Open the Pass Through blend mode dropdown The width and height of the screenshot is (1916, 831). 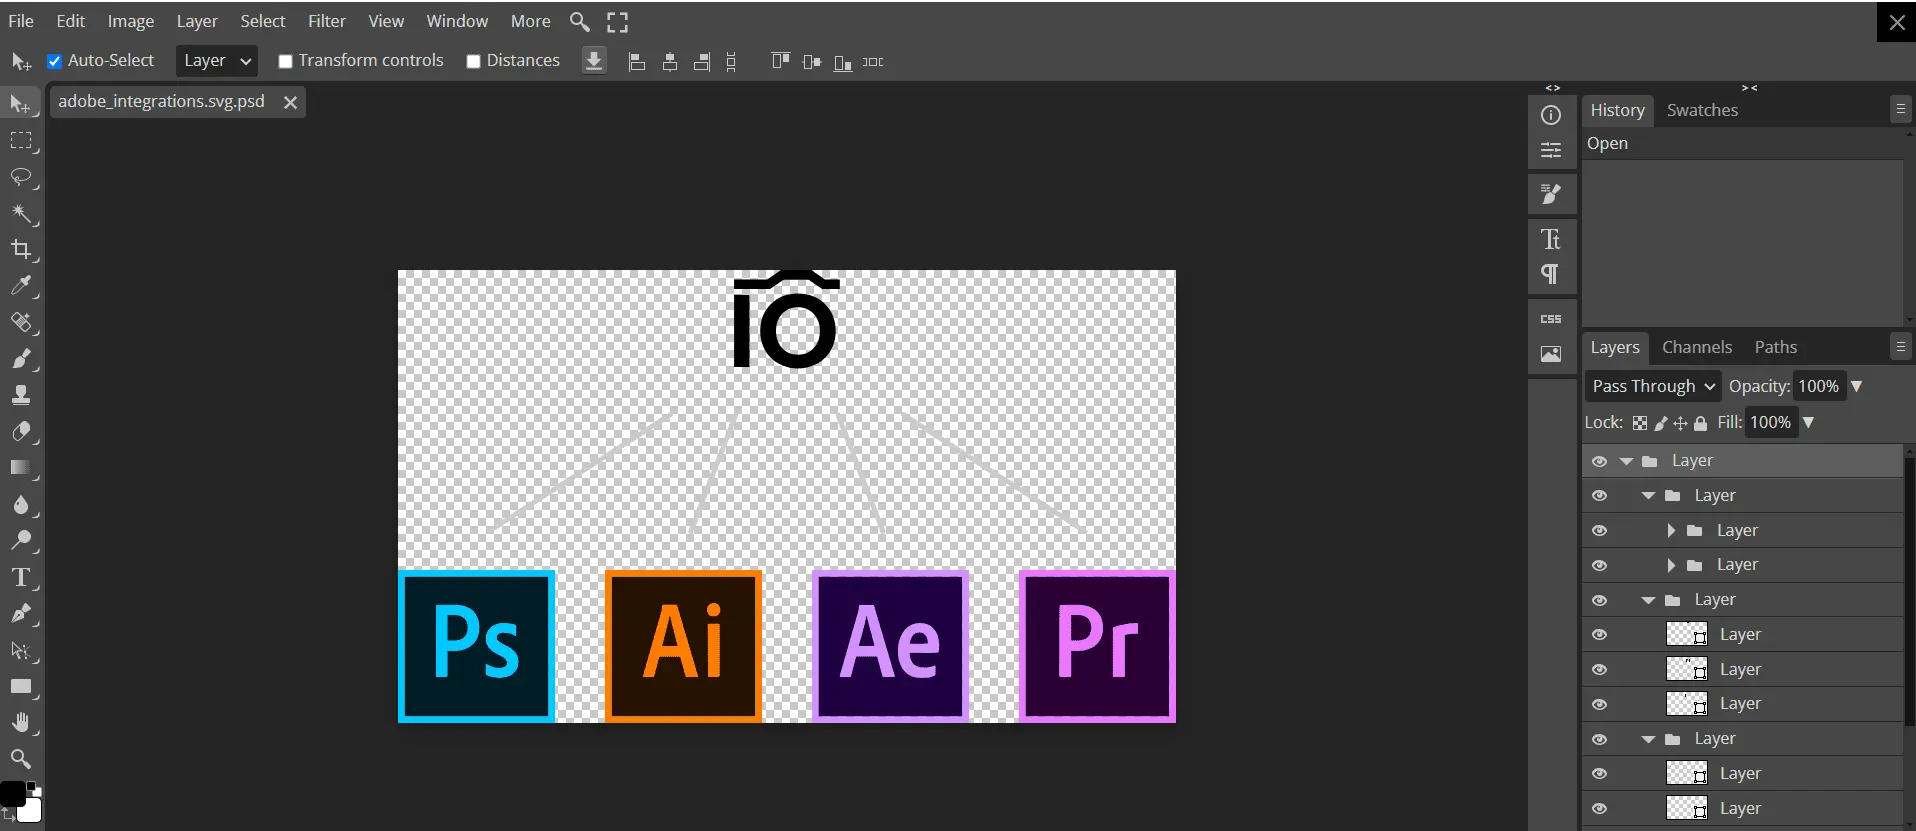pos(1653,386)
